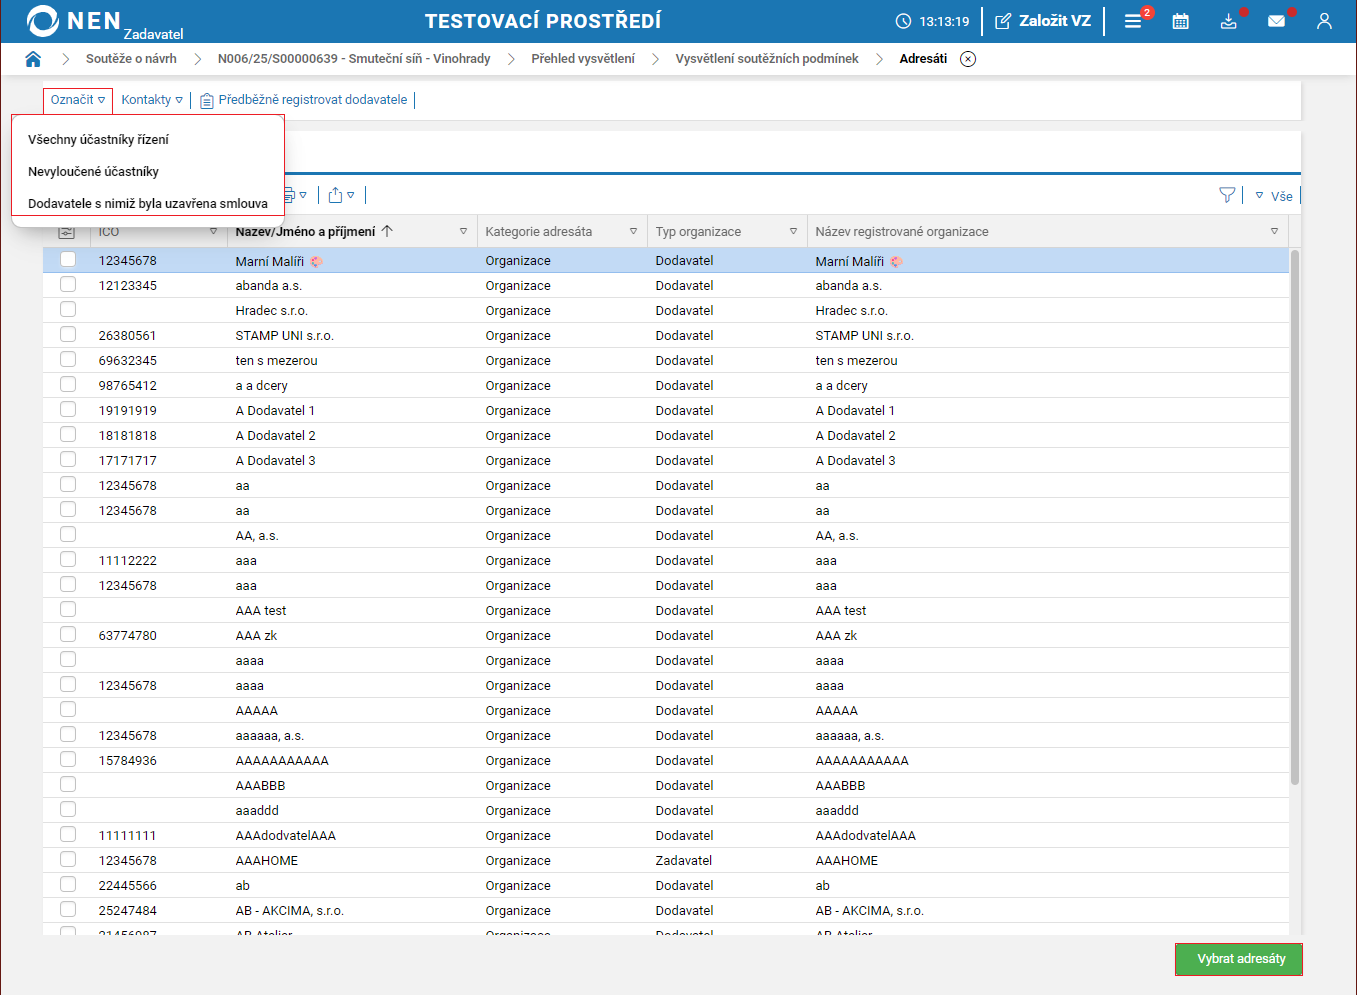The image size is (1357, 995).
Task: Expand the Kontakty dropdown
Action: click(x=152, y=100)
